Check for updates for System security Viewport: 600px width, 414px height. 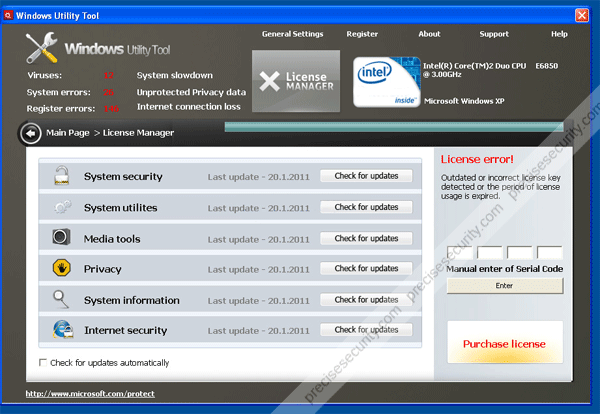click(366, 176)
